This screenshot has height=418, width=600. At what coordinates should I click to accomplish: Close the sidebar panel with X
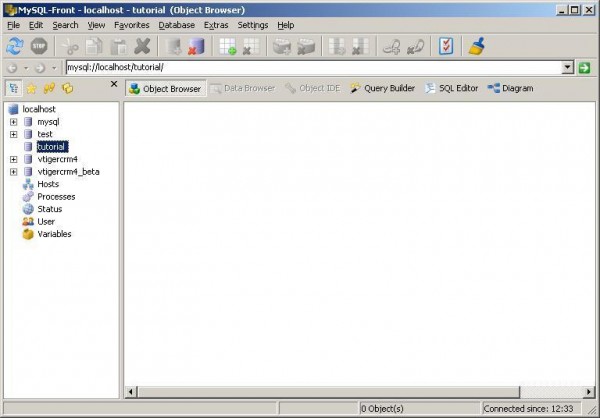[114, 84]
